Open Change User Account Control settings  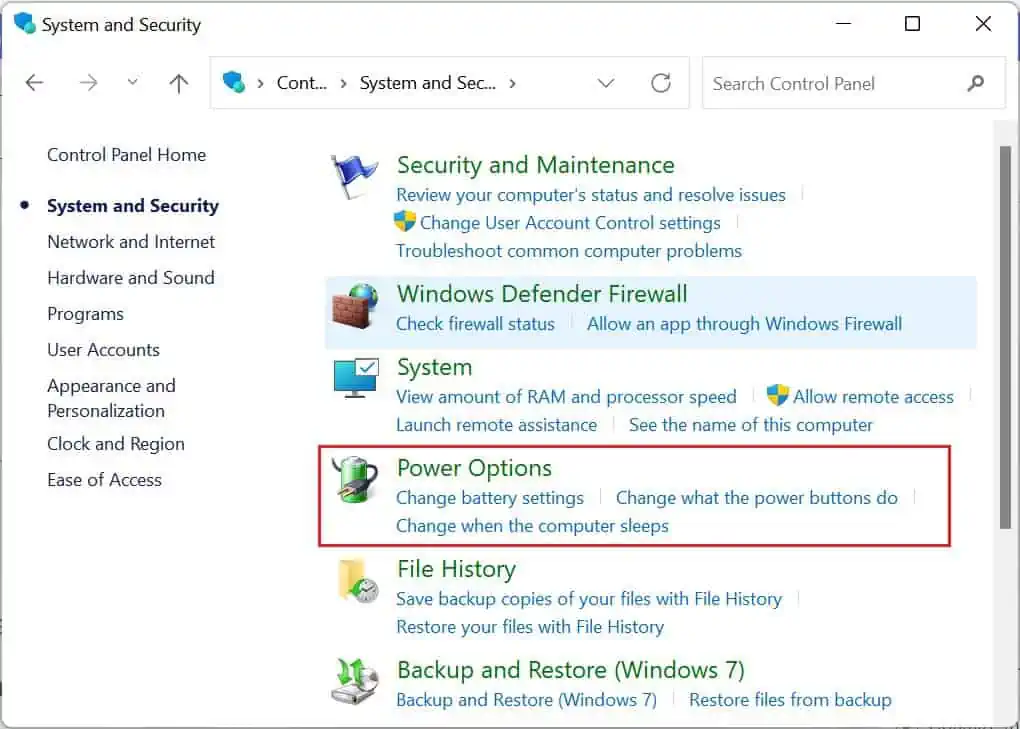[570, 222]
